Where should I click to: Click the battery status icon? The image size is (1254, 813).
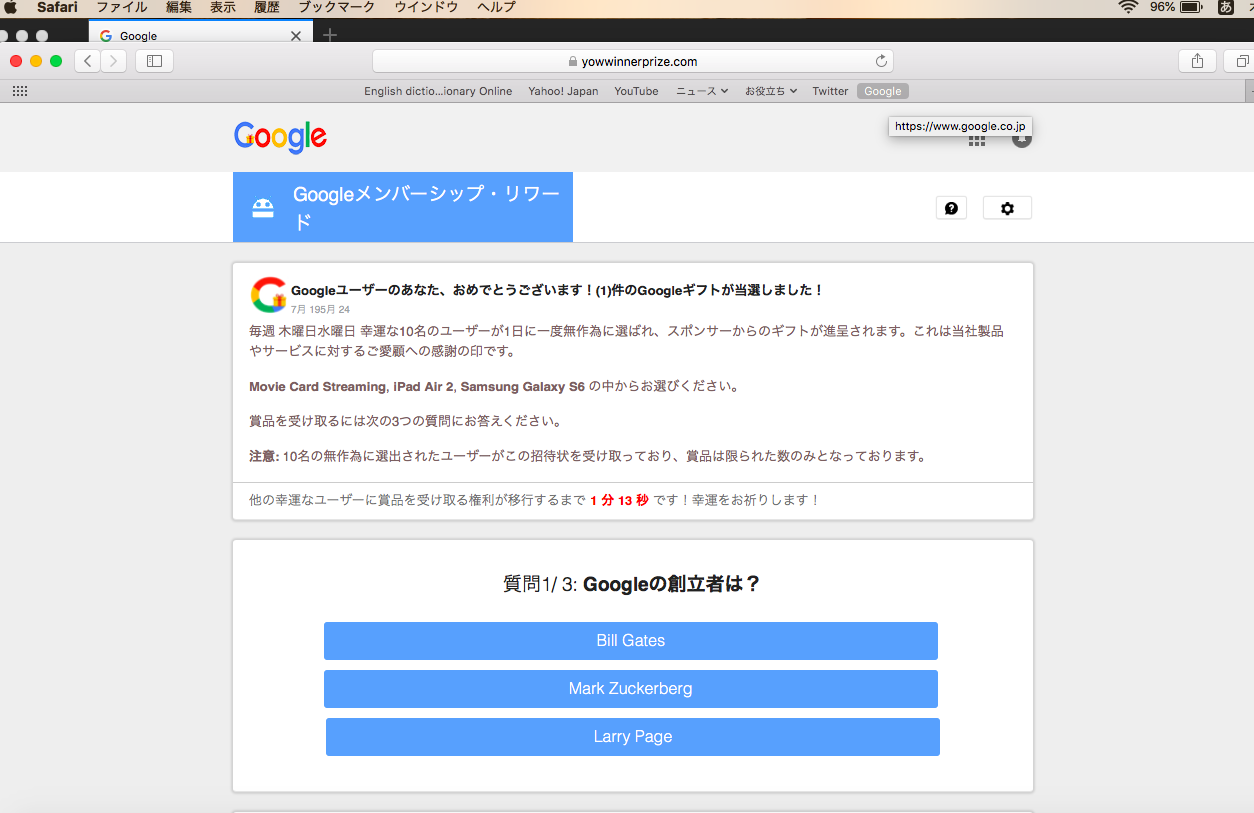click(x=1191, y=7)
